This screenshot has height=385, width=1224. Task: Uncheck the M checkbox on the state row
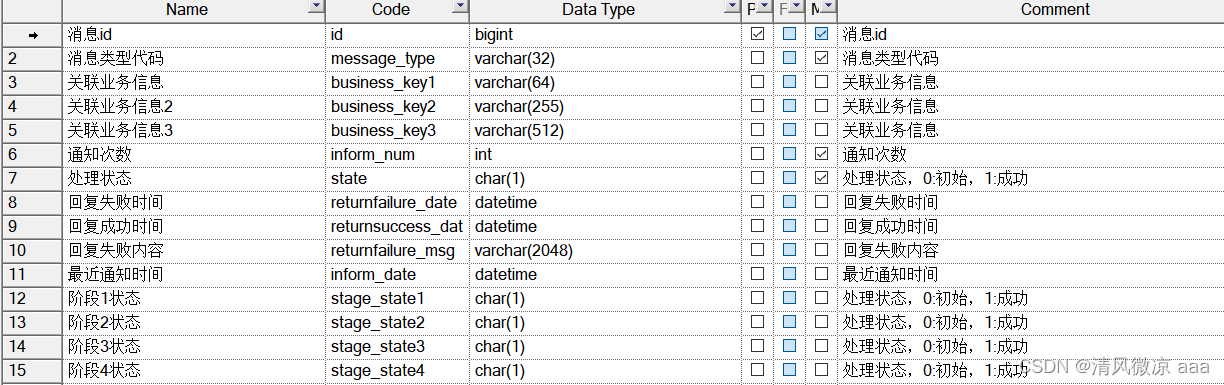coord(822,178)
